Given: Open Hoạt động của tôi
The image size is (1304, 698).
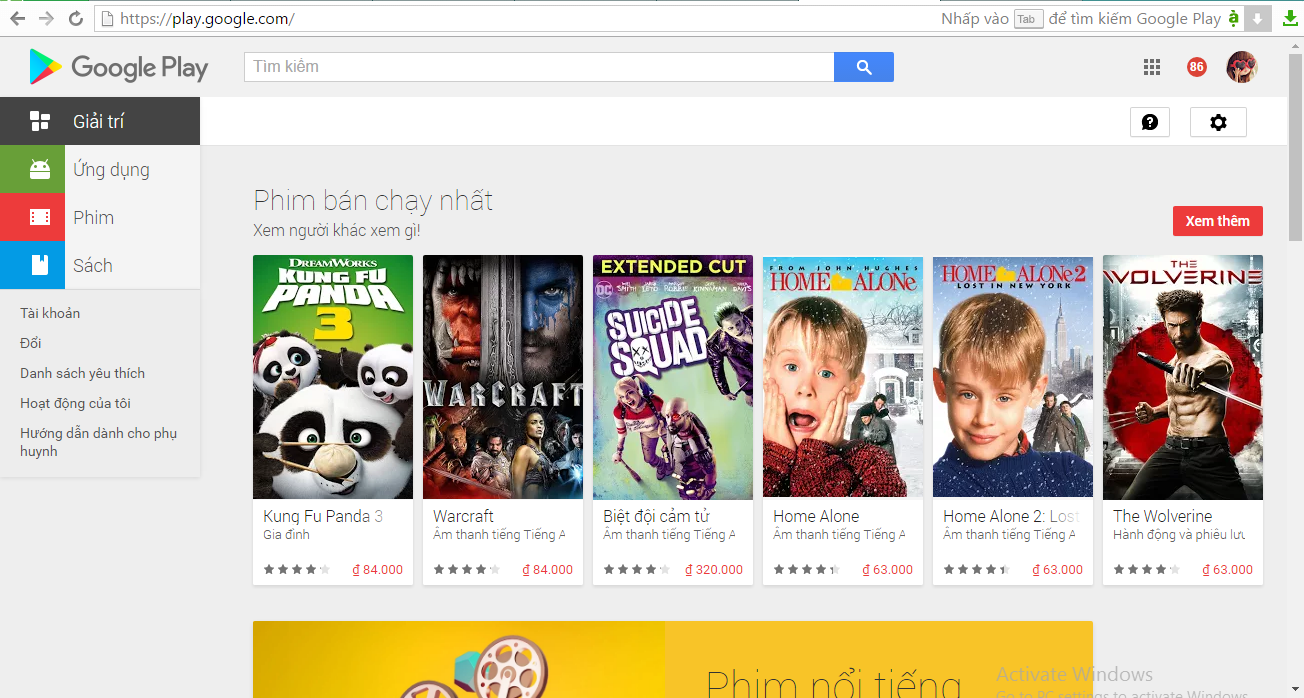Looking at the screenshot, I should (75, 403).
